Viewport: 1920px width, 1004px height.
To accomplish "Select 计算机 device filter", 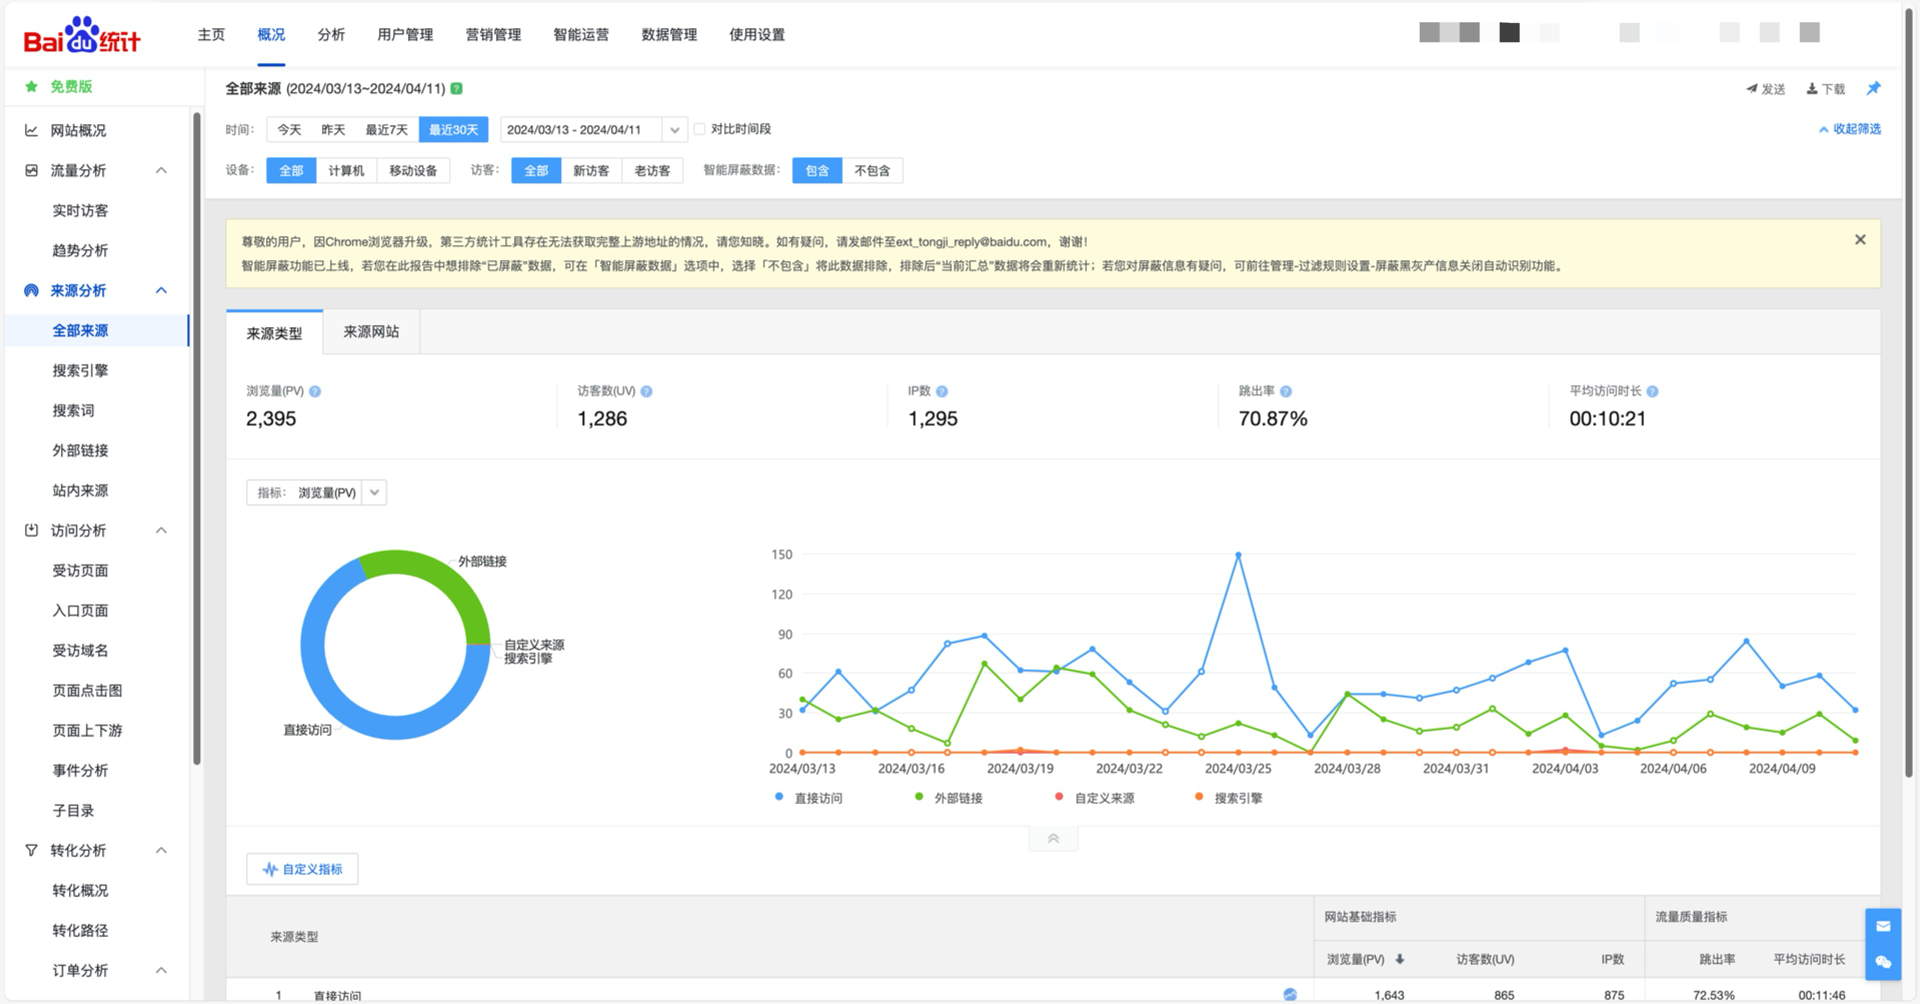I will pos(346,171).
